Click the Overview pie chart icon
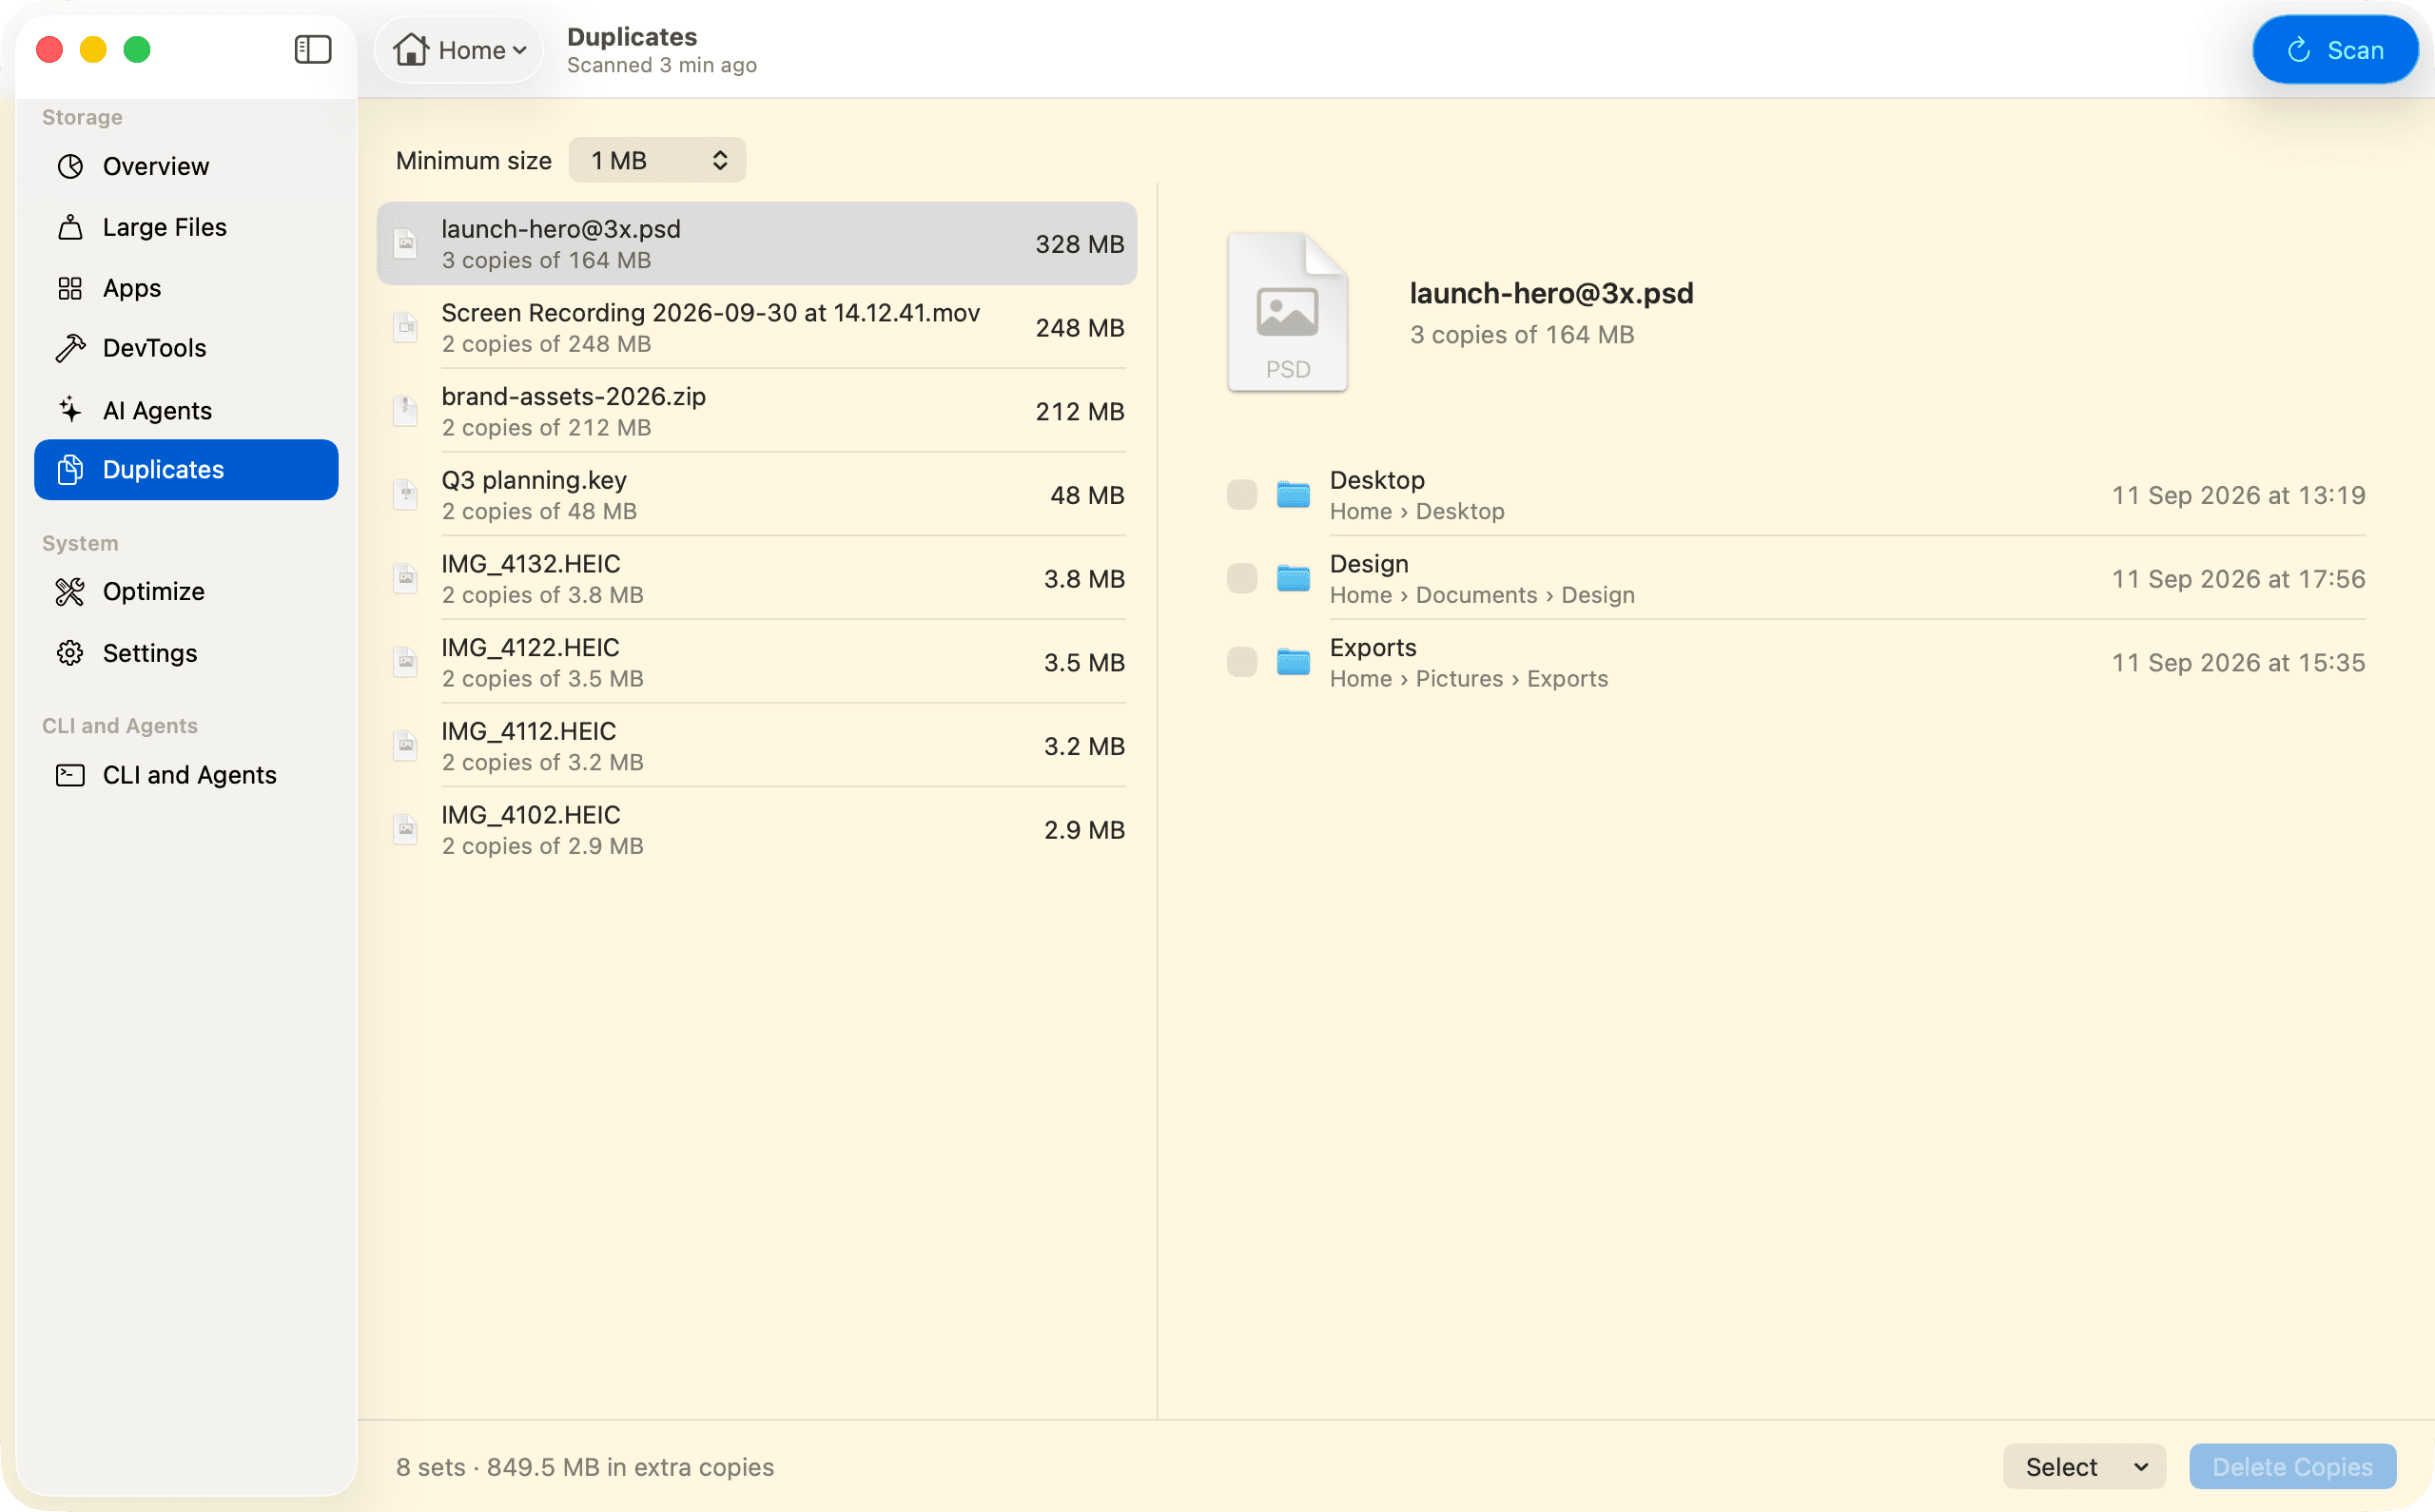The width and height of the screenshot is (2435, 1512). [x=70, y=166]
